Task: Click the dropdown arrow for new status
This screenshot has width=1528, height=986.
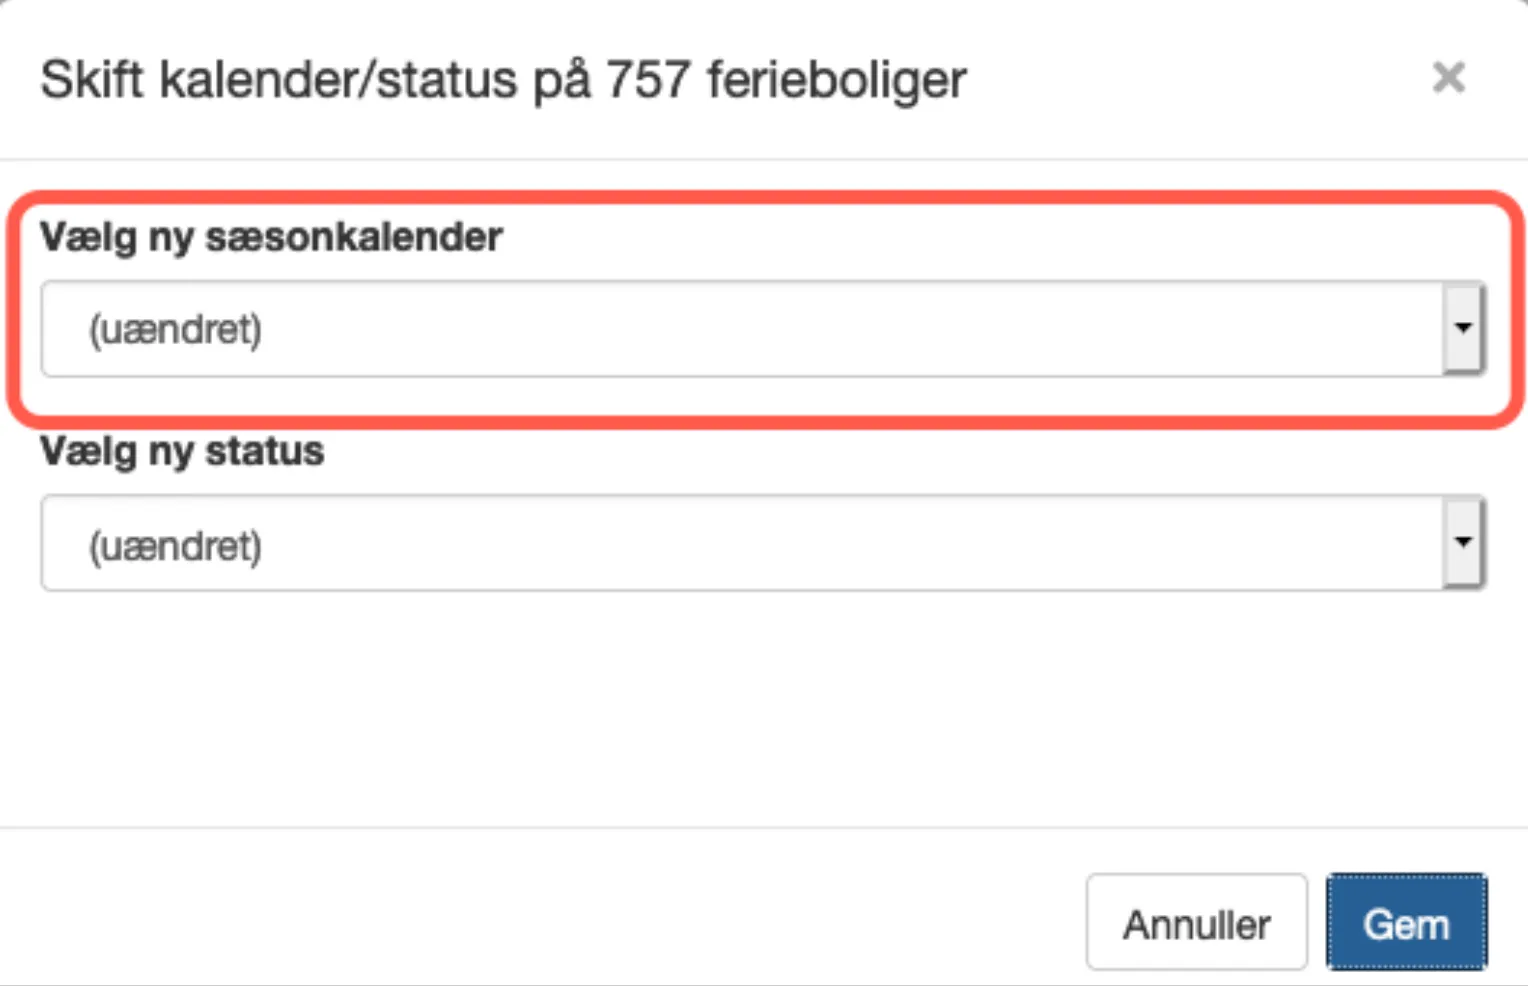Action: pyautogui.click(x=1463, y=543)
